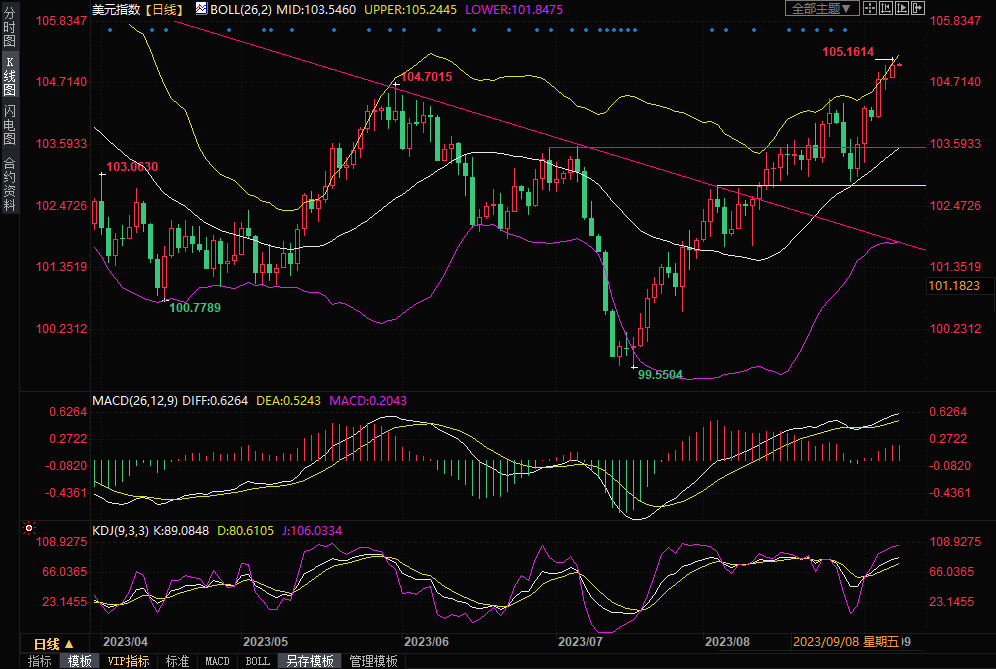Apply the MACD template button
This screenshot has height=669, width=996.
pyautogui.click(x=217, y=661)
